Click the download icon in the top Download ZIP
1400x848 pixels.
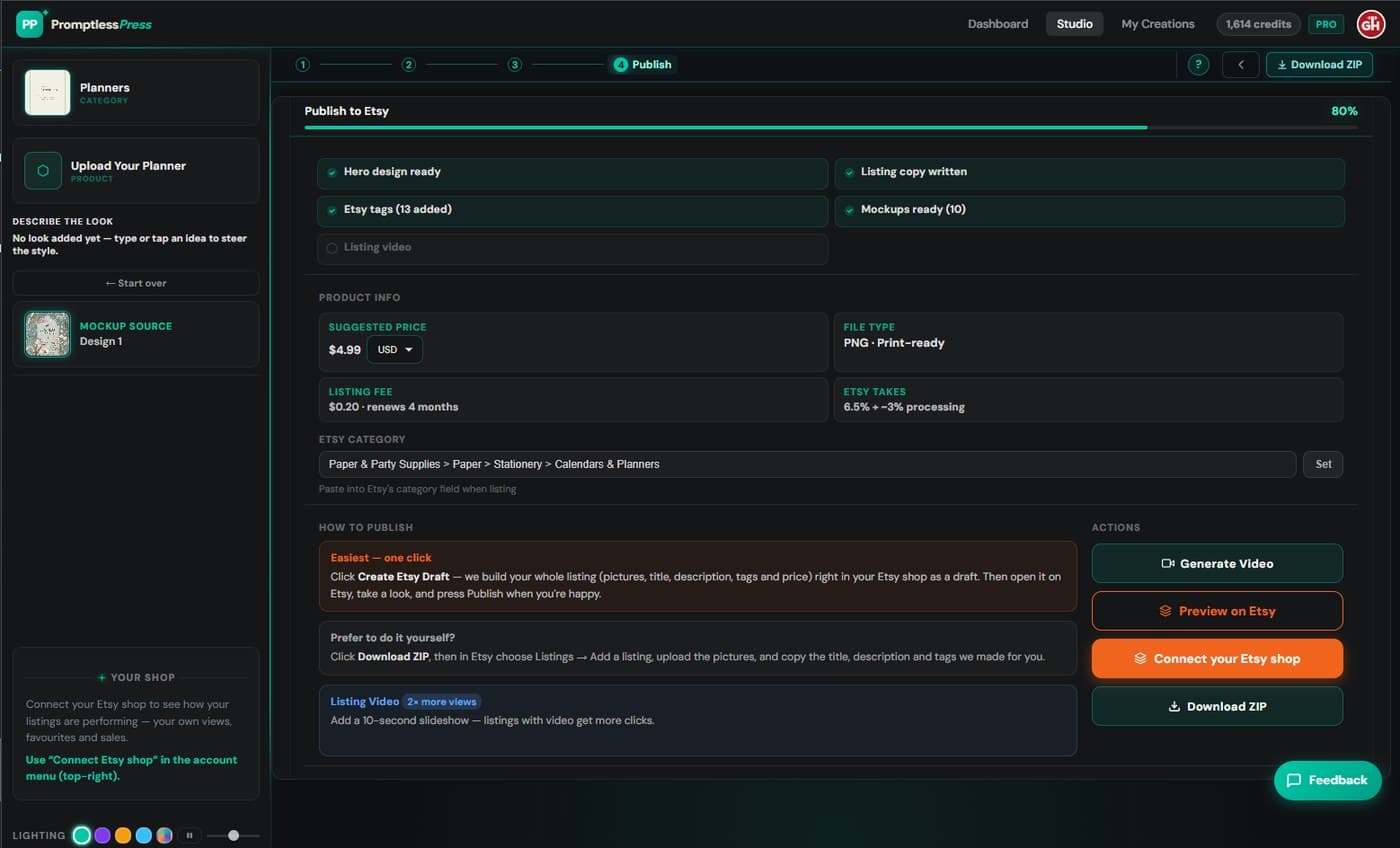pos(1282,65)
